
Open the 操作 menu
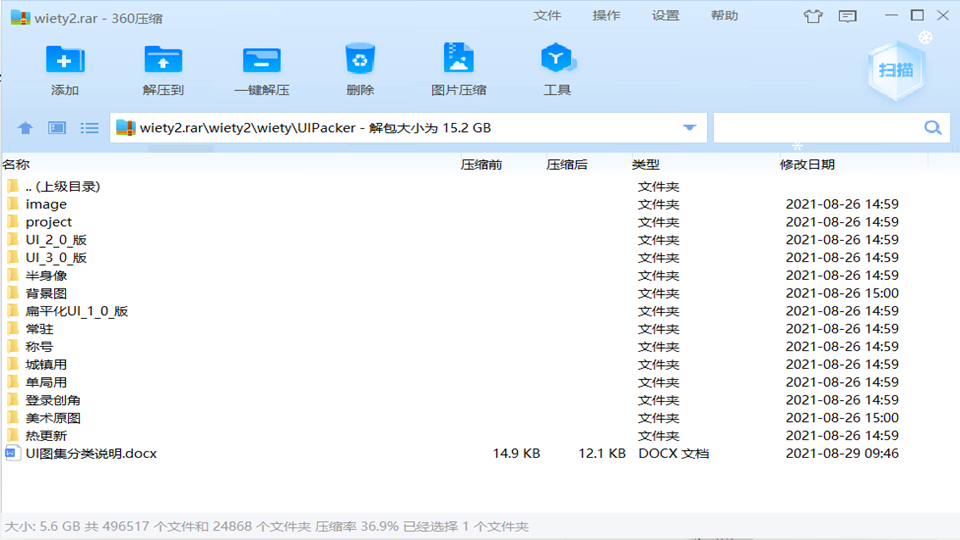tap(606, 16)
